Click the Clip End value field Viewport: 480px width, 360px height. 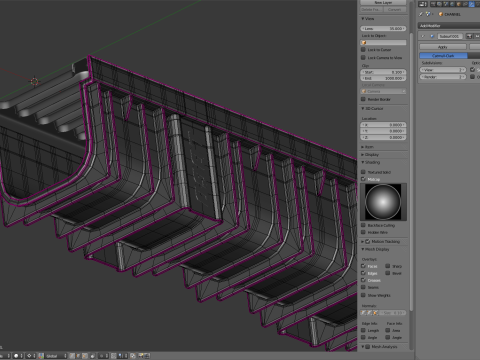point(383,78)
